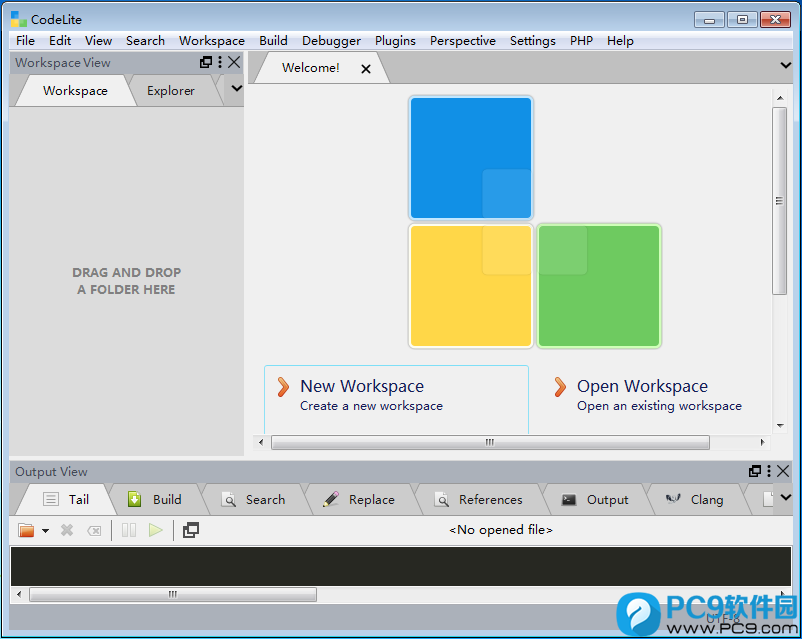Viewport: 802px width, 639px height.
Task: Click the welcome page horizontal scrollbar
Action: tap(490, 442)
